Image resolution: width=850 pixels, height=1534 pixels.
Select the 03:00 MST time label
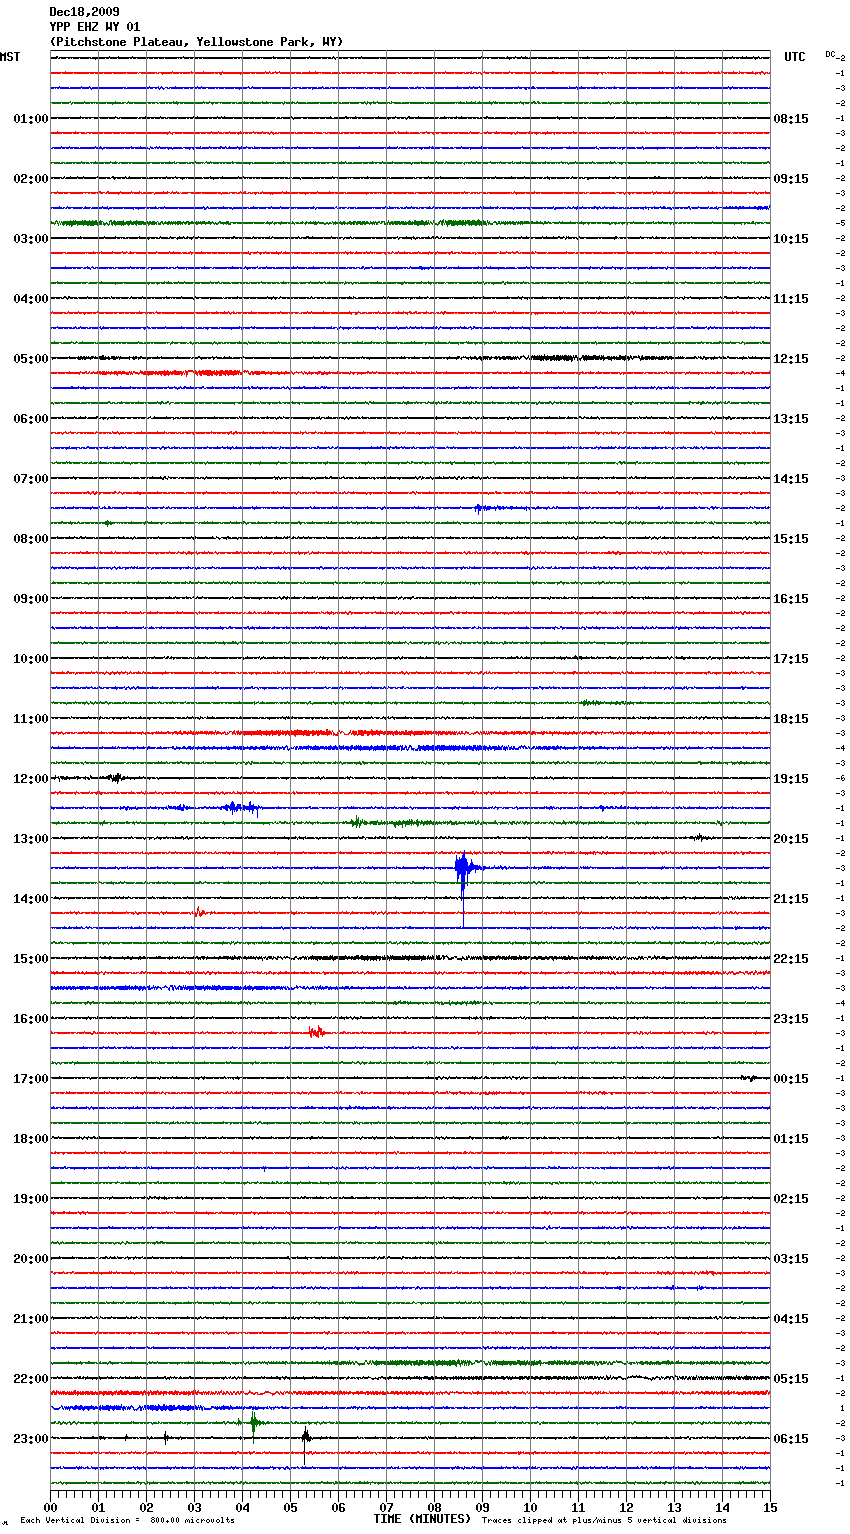[x=31, y=239]
